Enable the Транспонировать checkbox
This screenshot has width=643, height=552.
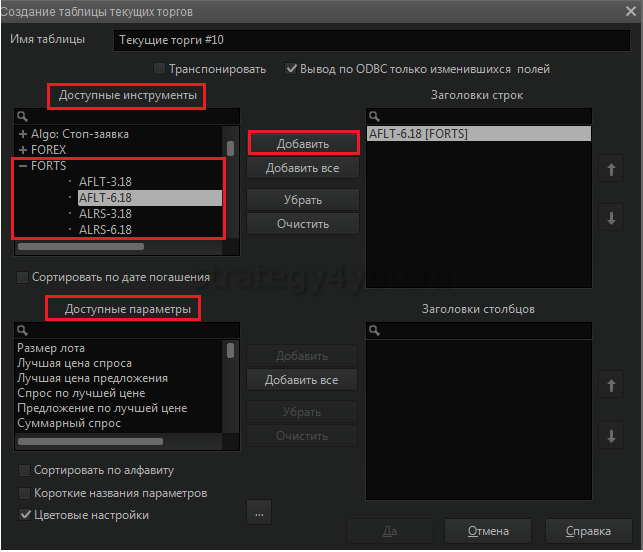tap(160, 69)
